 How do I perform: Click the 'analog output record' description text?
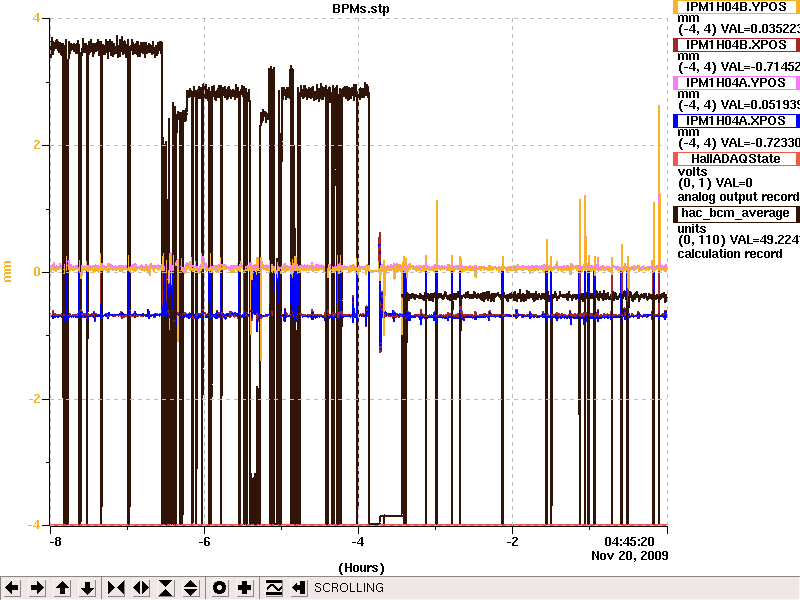[738, 197]
